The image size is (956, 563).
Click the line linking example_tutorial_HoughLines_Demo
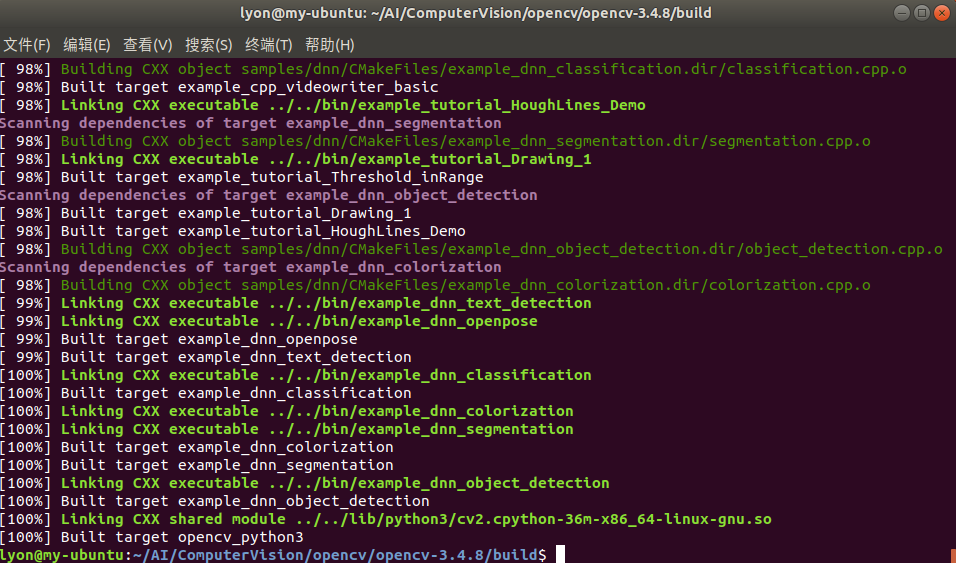tap(323, 105)
